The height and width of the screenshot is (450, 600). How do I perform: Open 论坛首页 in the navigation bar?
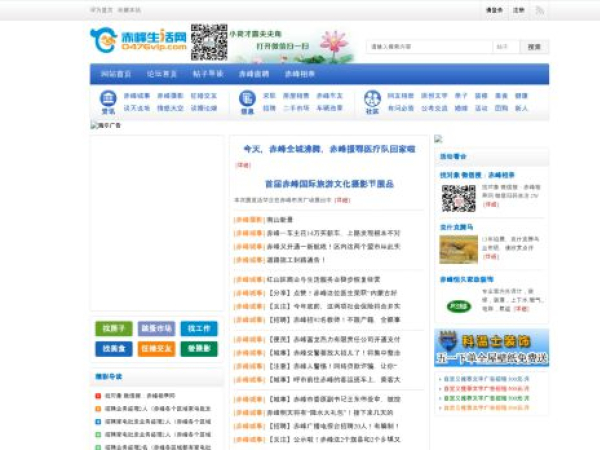tap(162, 74)
